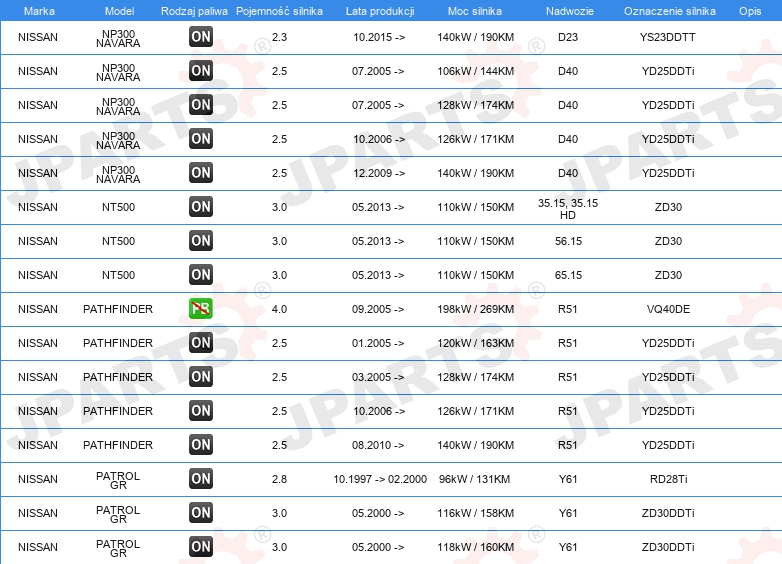Click the 10.2015 -> production date
Screen dimensions: 782x564
(x=379, y=37)
